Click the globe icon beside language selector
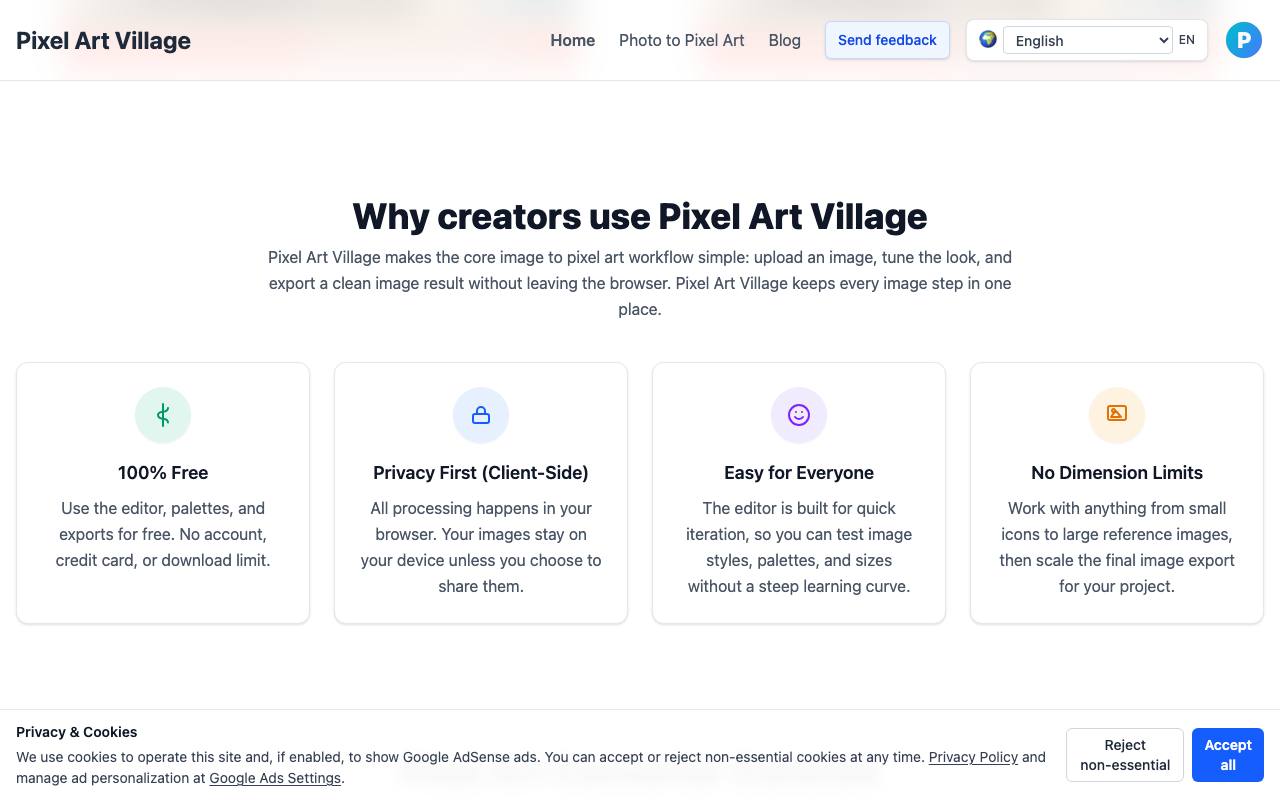This screenshot has width=1280, height=800. [988, 39]
